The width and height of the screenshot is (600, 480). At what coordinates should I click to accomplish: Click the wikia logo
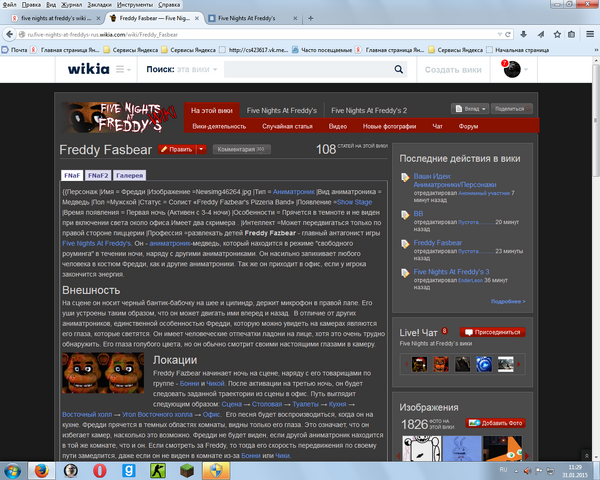88,69
